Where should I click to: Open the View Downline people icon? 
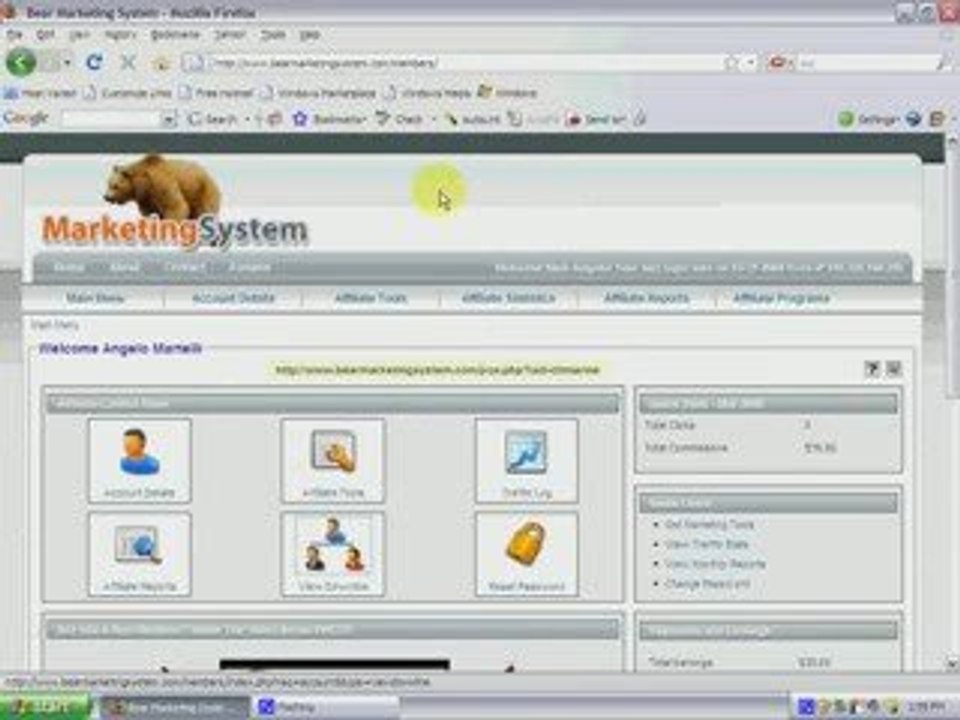333,554
